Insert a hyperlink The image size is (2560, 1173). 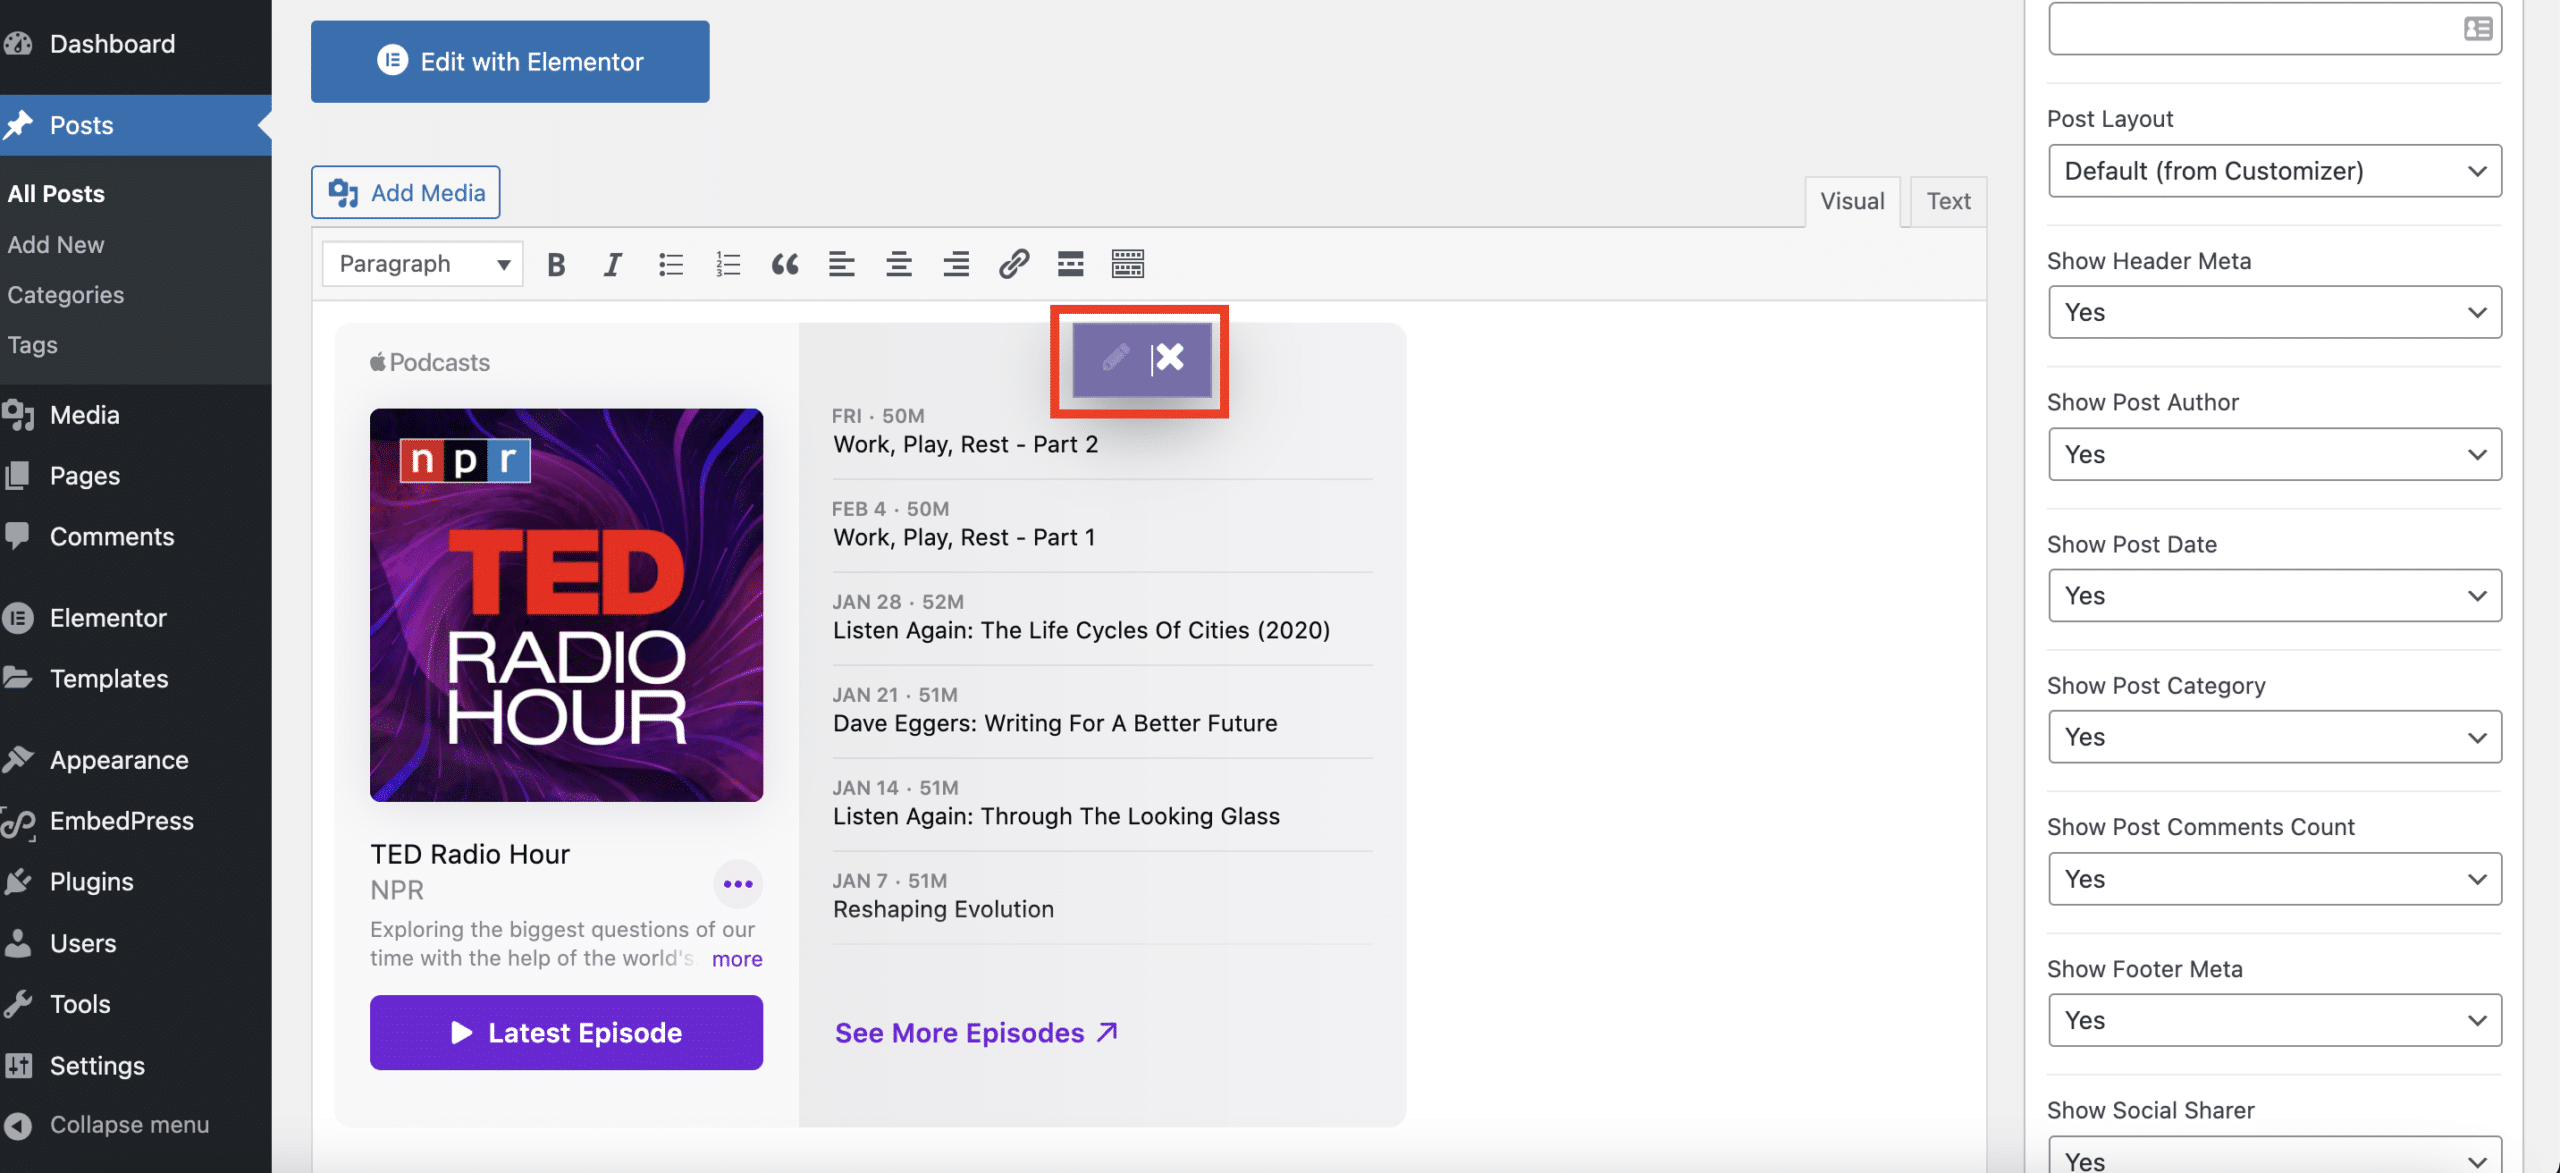[1013, 263]
